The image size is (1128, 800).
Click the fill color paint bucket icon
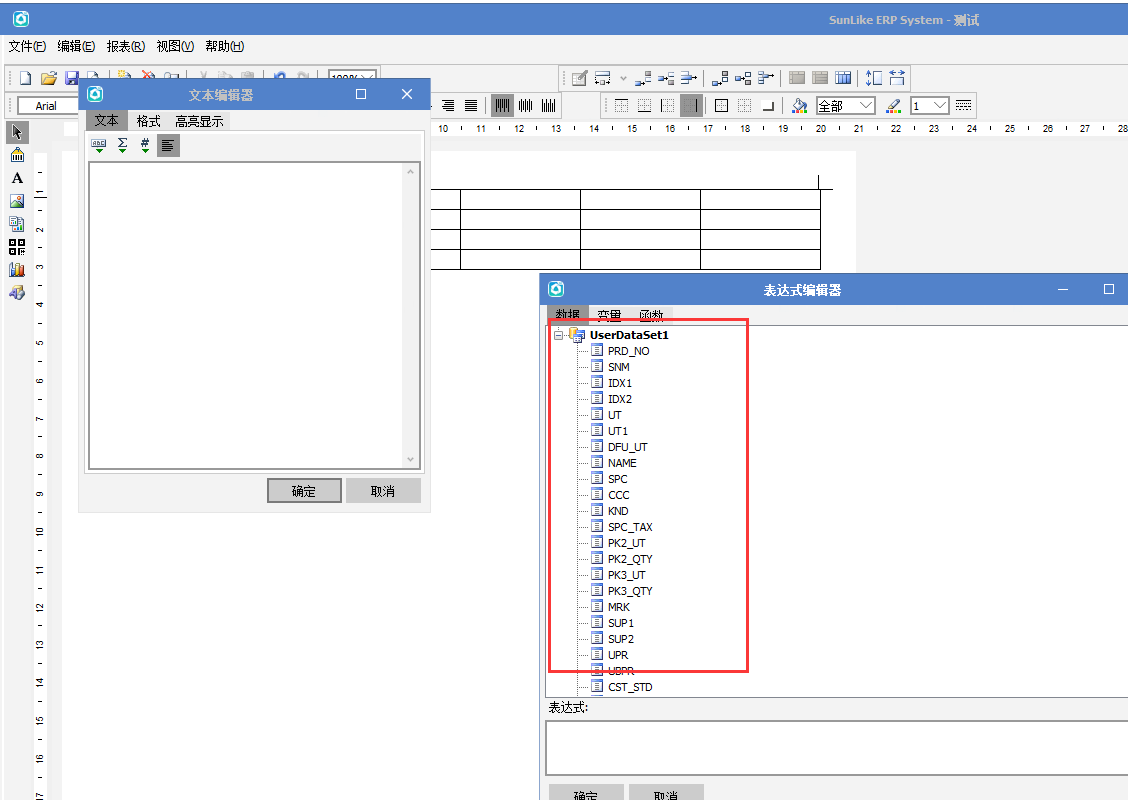tap(799, 106)
